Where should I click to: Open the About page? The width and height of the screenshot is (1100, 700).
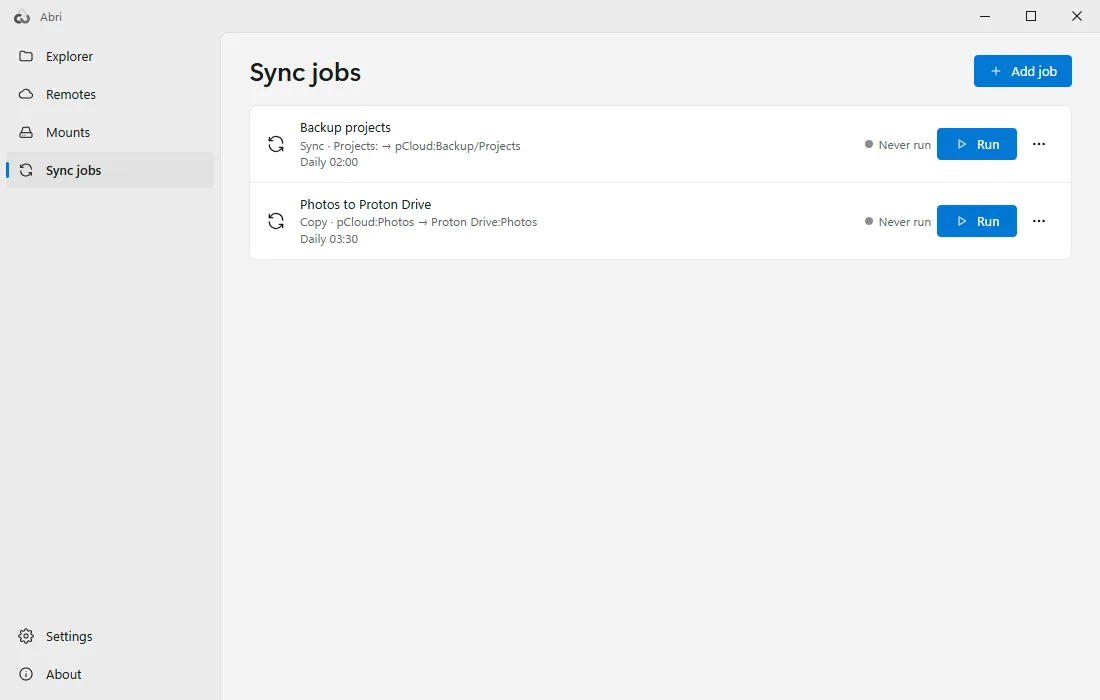109,674
